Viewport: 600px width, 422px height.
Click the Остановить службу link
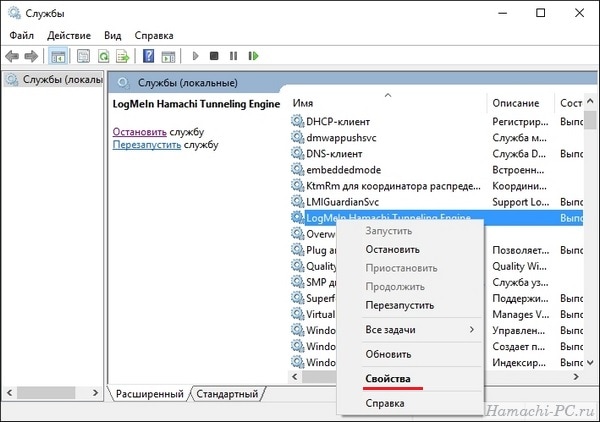click(x=139, y=132)
